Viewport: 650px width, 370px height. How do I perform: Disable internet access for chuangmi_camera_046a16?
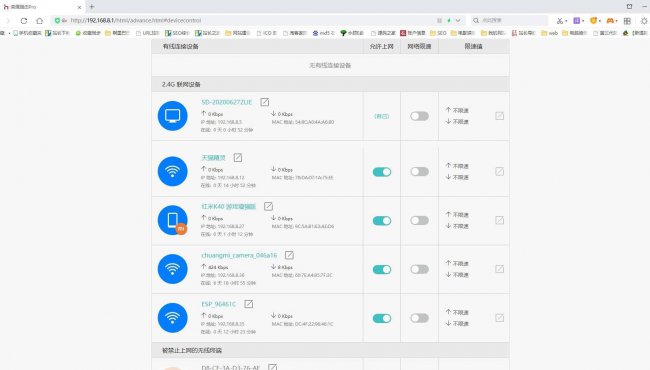tap(382, 269)
